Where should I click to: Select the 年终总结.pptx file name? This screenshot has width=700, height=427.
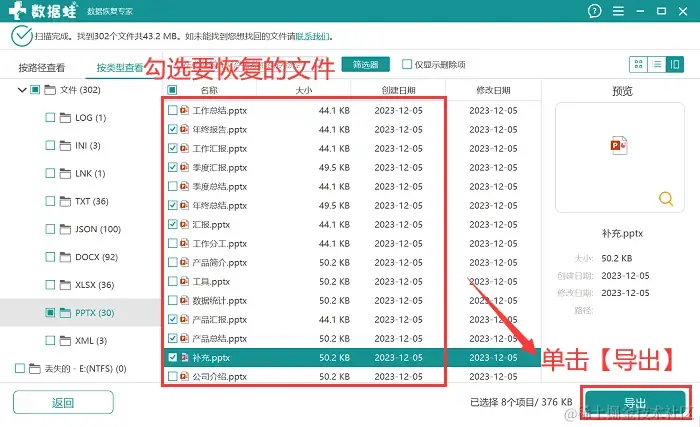220,205
